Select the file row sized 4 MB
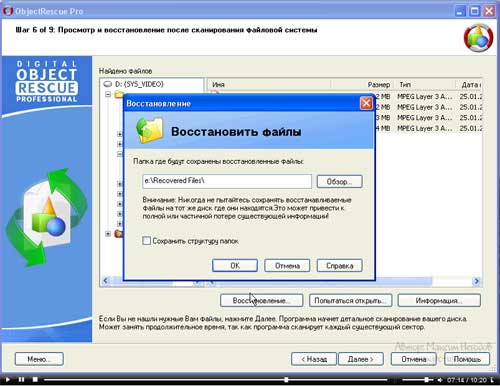 tap(428, 128)
